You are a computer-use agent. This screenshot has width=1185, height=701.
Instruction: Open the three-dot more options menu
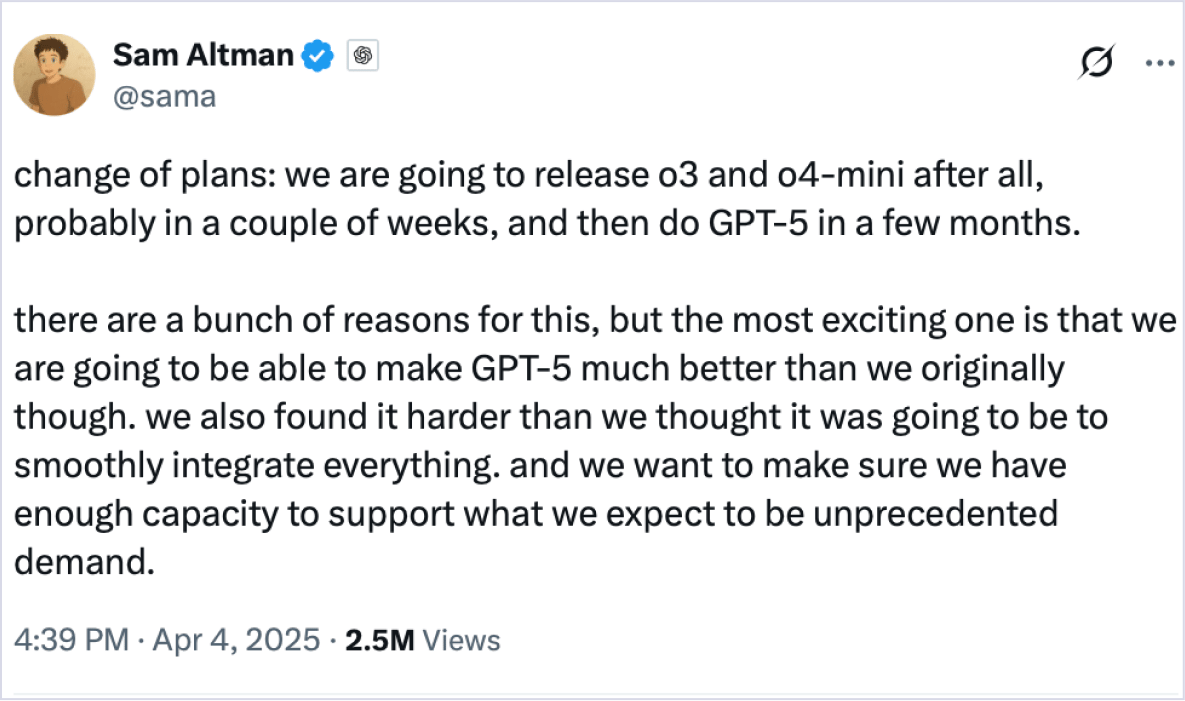tap(1159, 63)
